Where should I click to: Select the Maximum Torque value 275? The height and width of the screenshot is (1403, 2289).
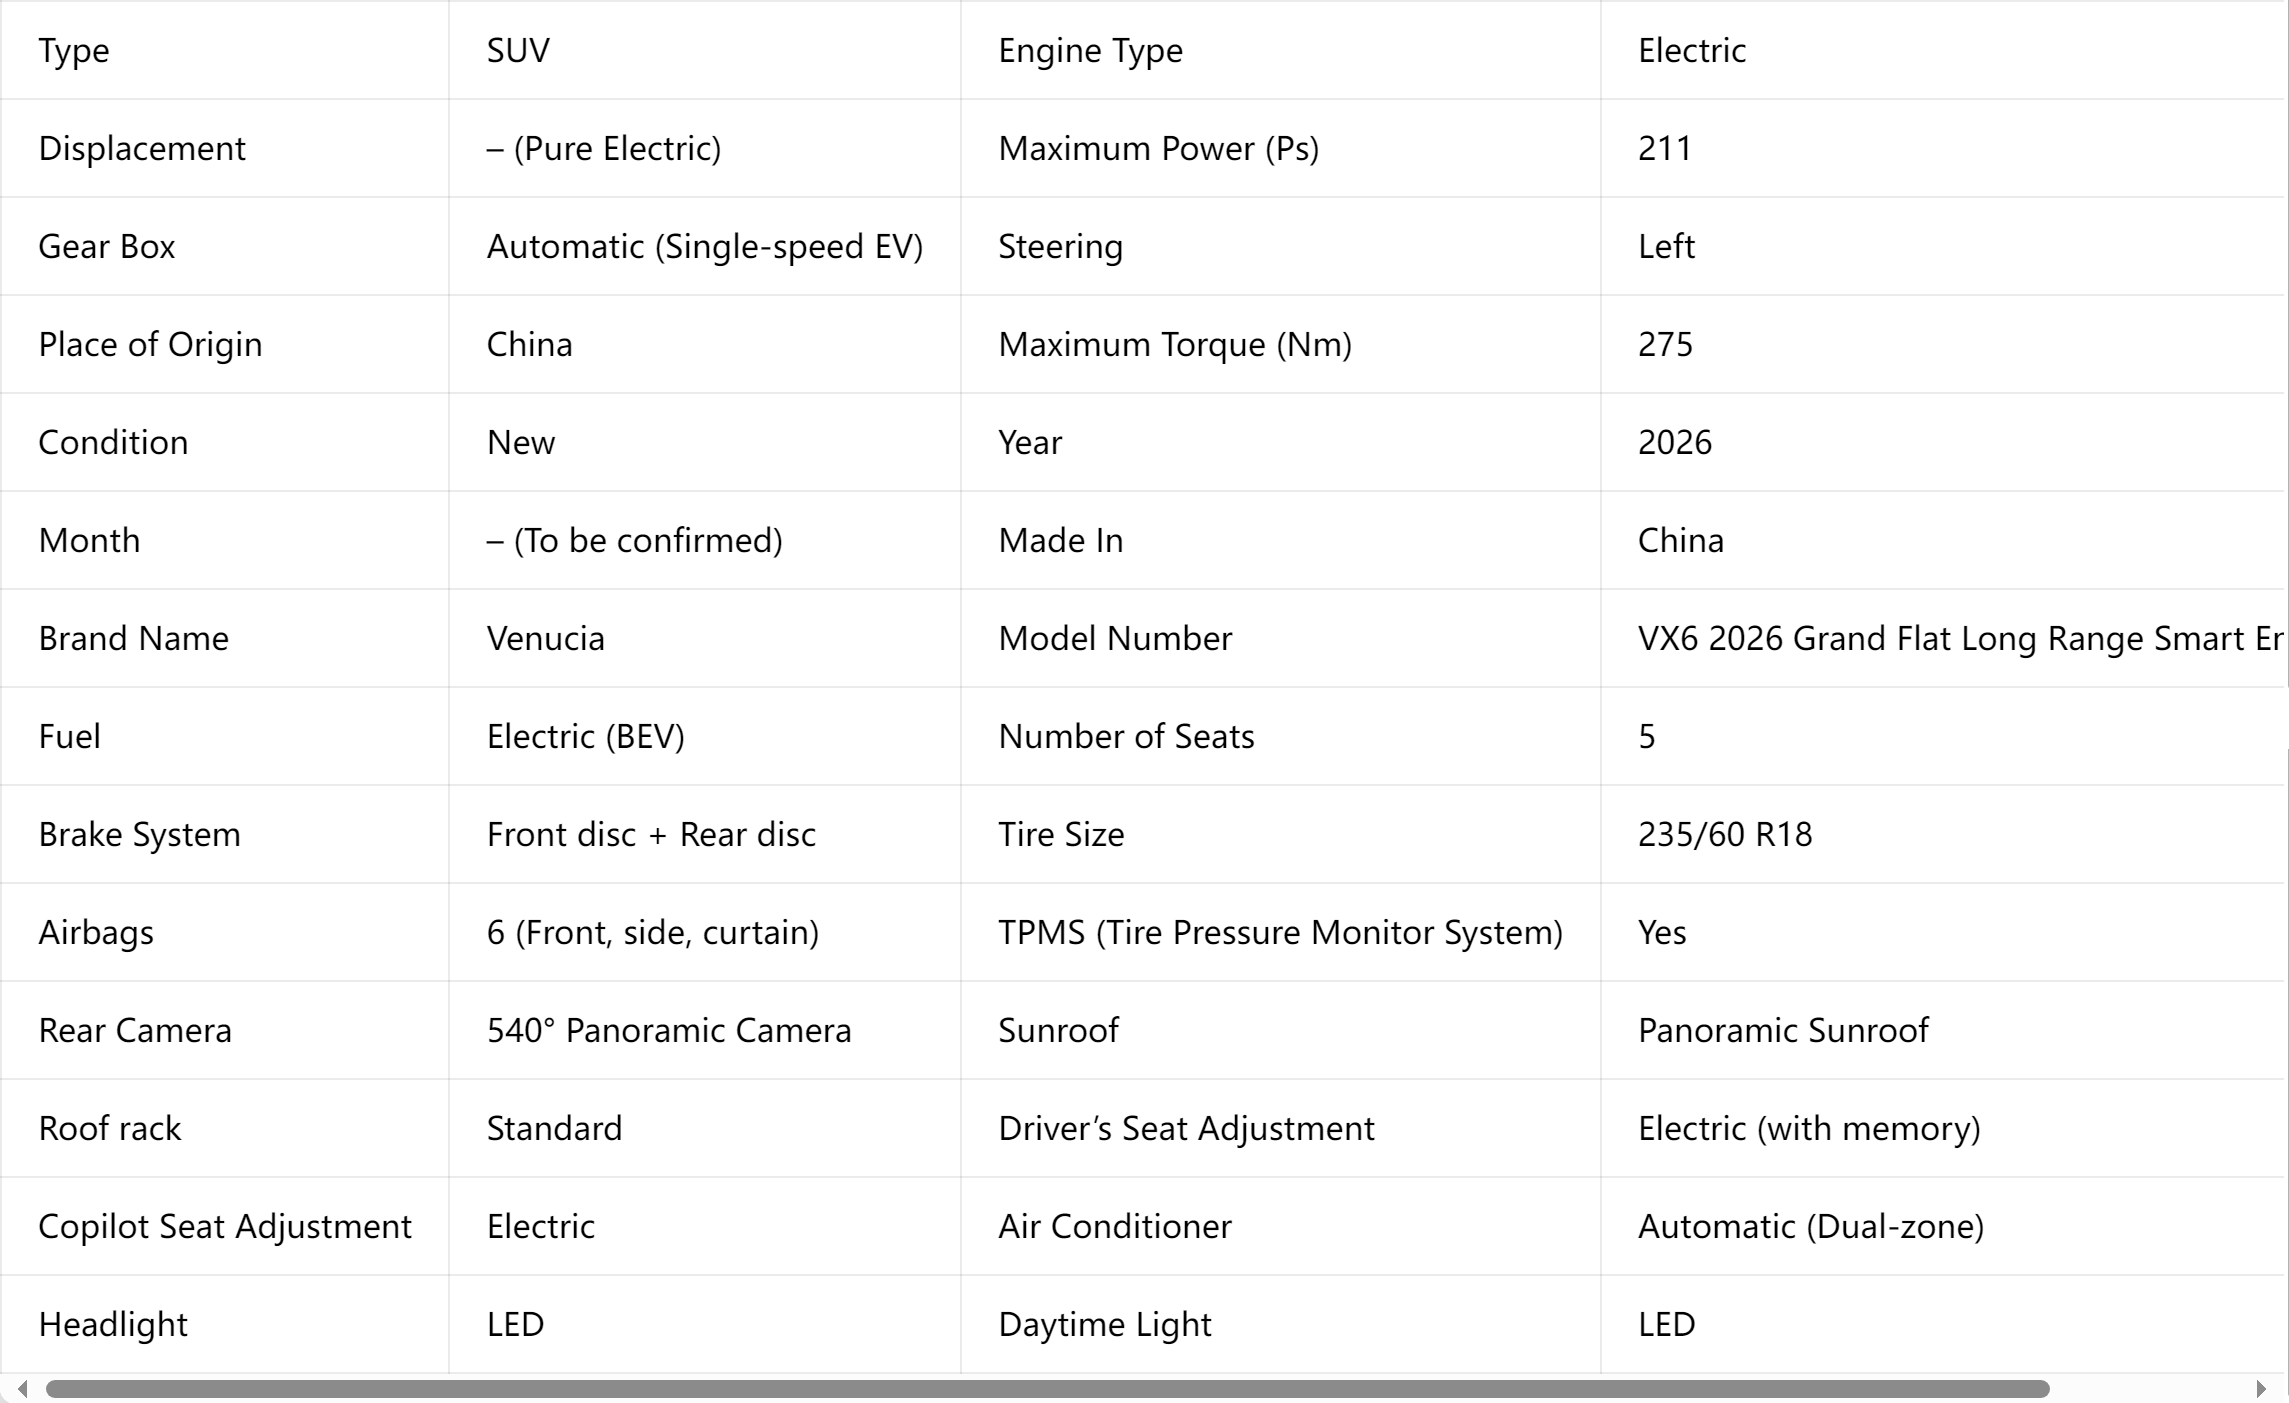[1665, 344]
